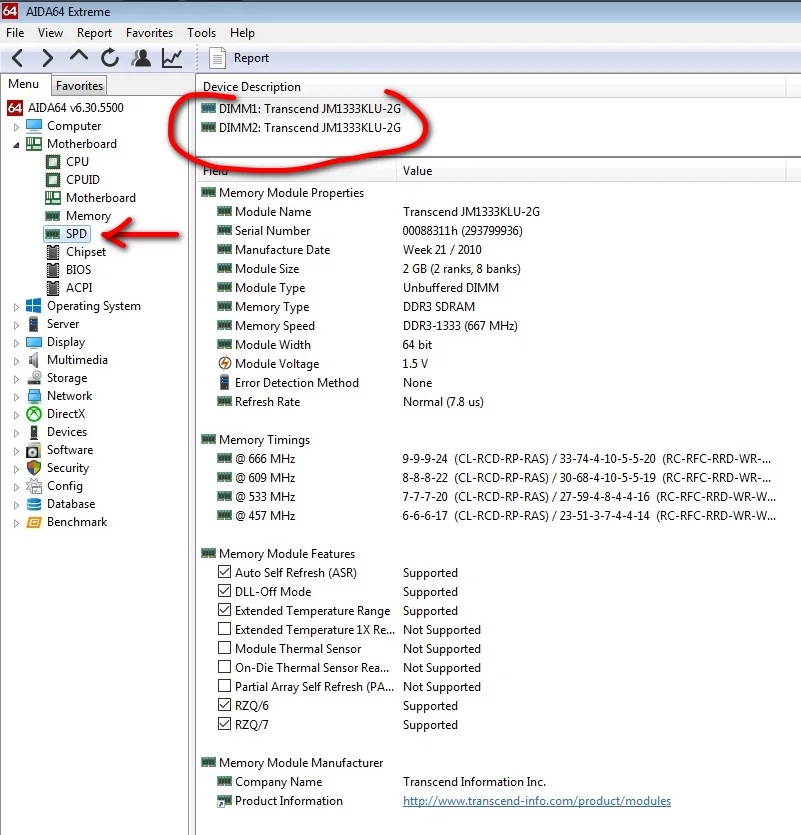Expand the Software node arrow
This screenshot has height=835, width=801.
tap(16, 451)
